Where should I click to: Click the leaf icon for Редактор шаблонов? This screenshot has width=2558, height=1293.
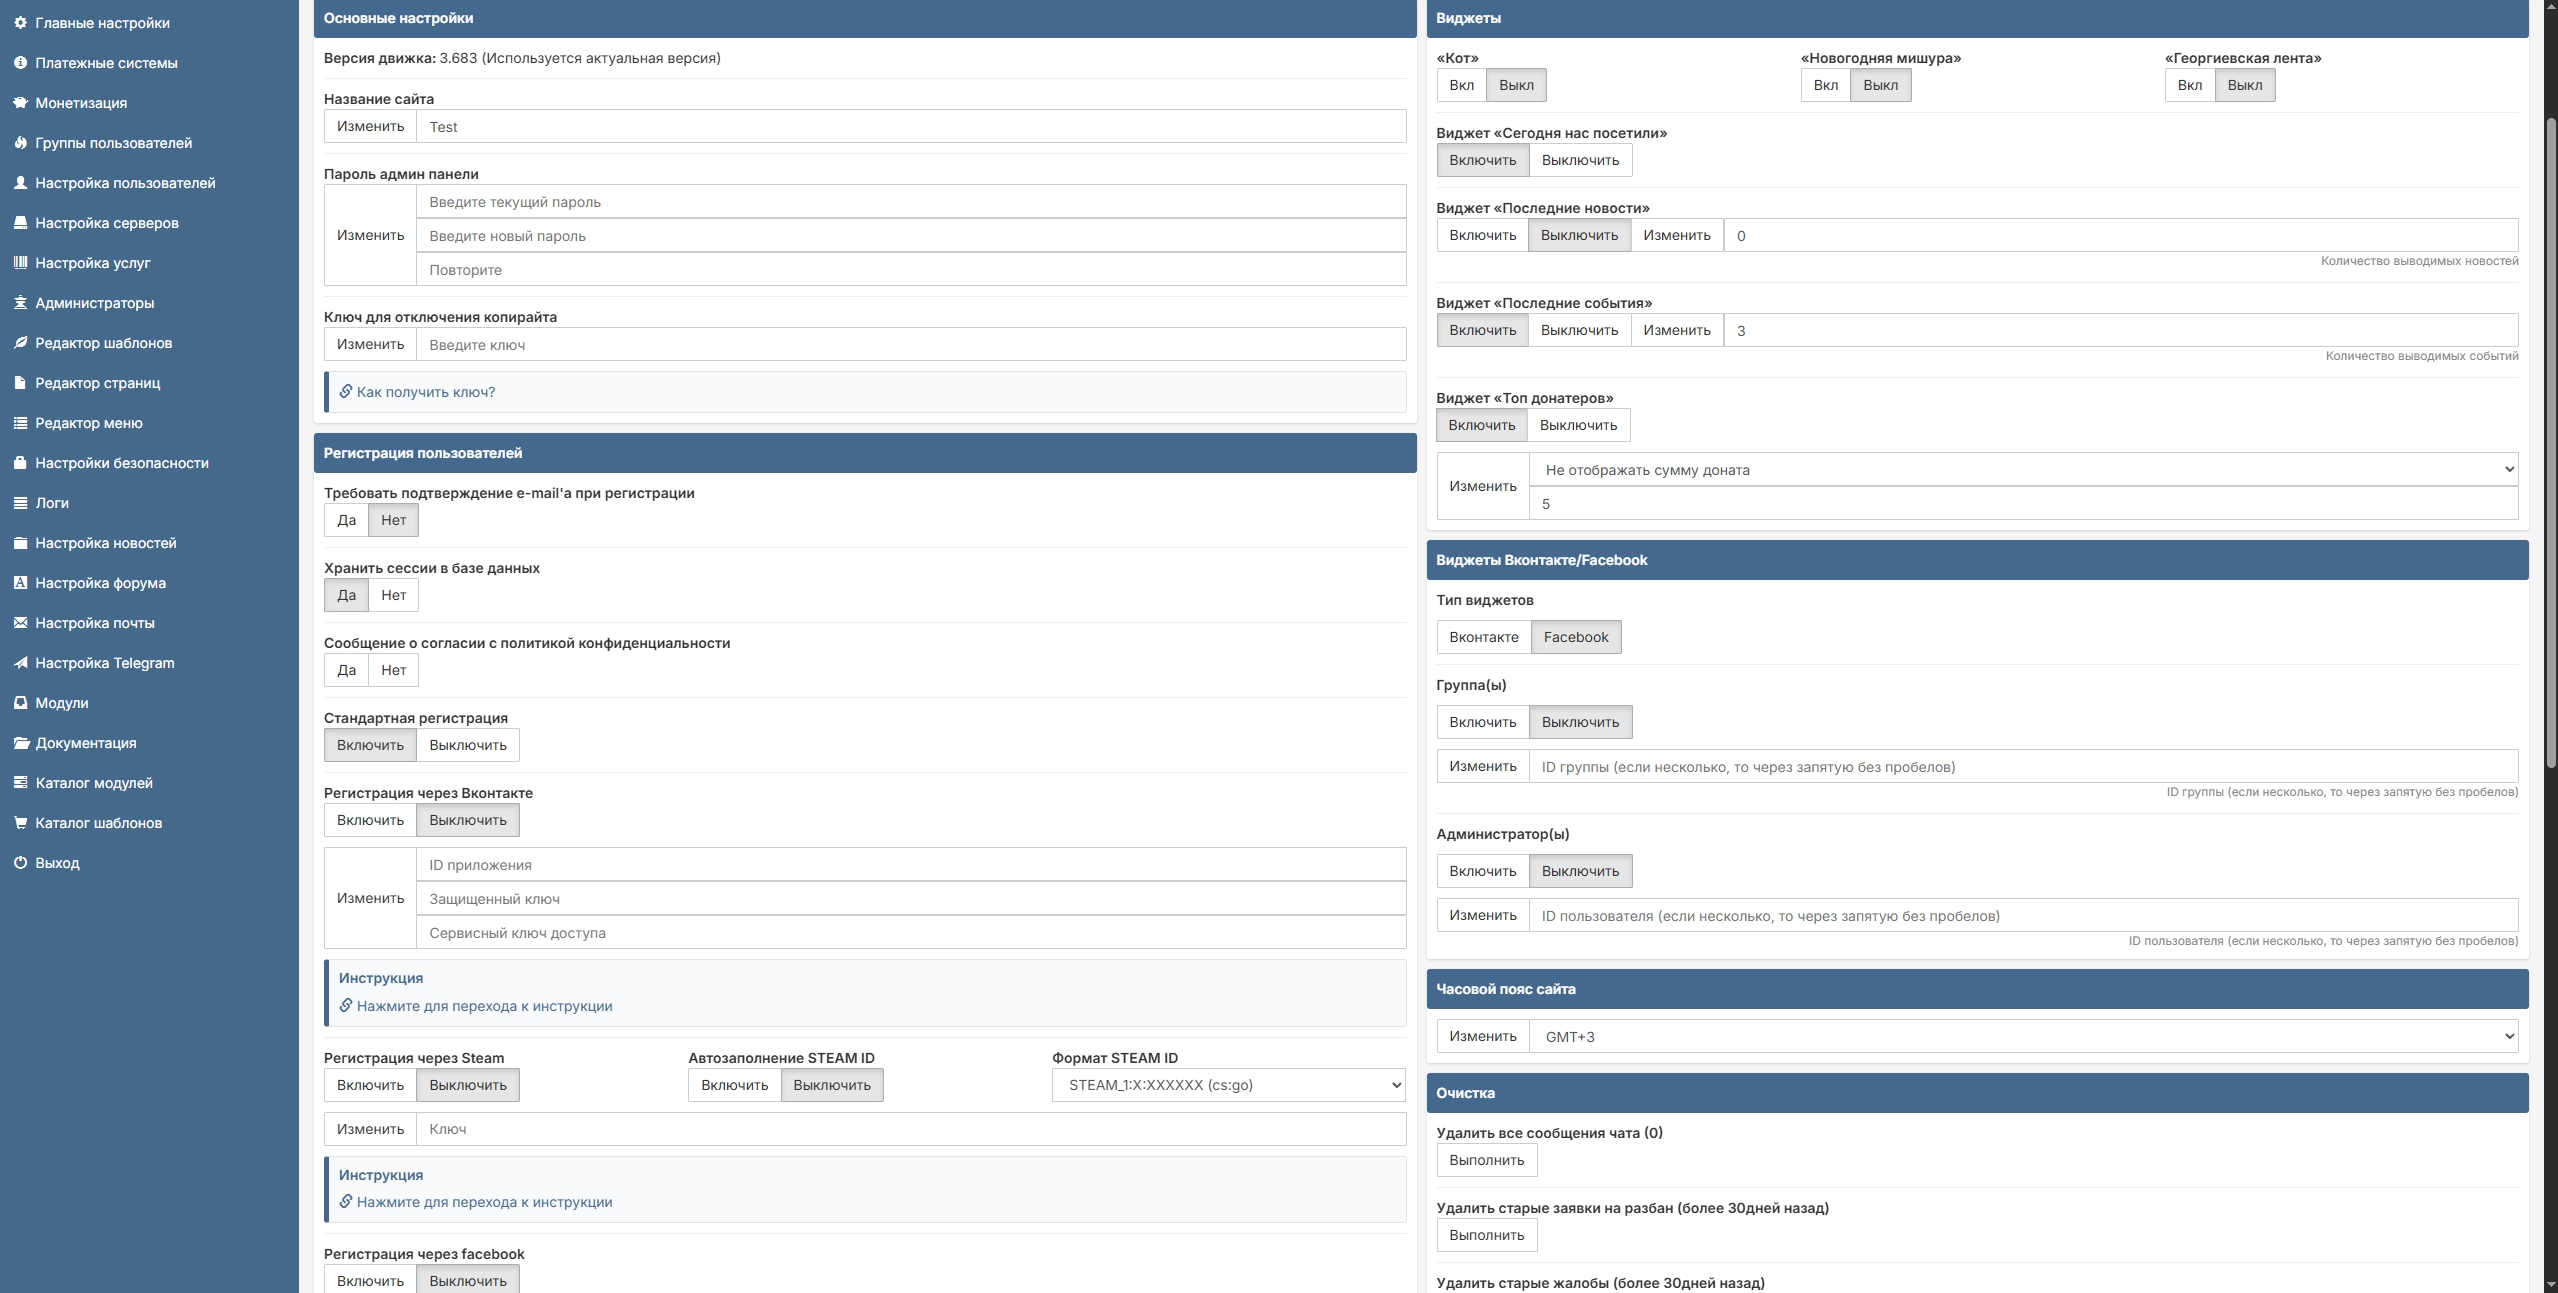[x=20, y=343]
